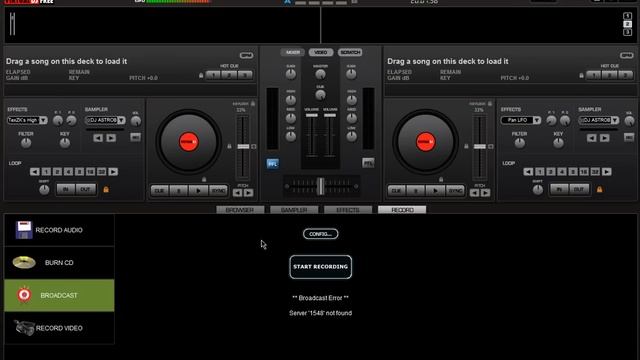This screenshot has width=640, height=360.
Task: Click the MASTER volume knob
Action: [320, 74]
